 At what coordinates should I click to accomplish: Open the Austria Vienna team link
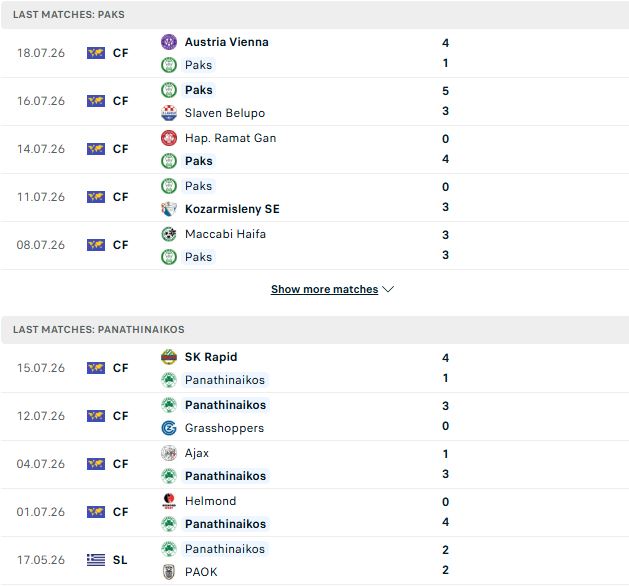click(x=227, y=42)
